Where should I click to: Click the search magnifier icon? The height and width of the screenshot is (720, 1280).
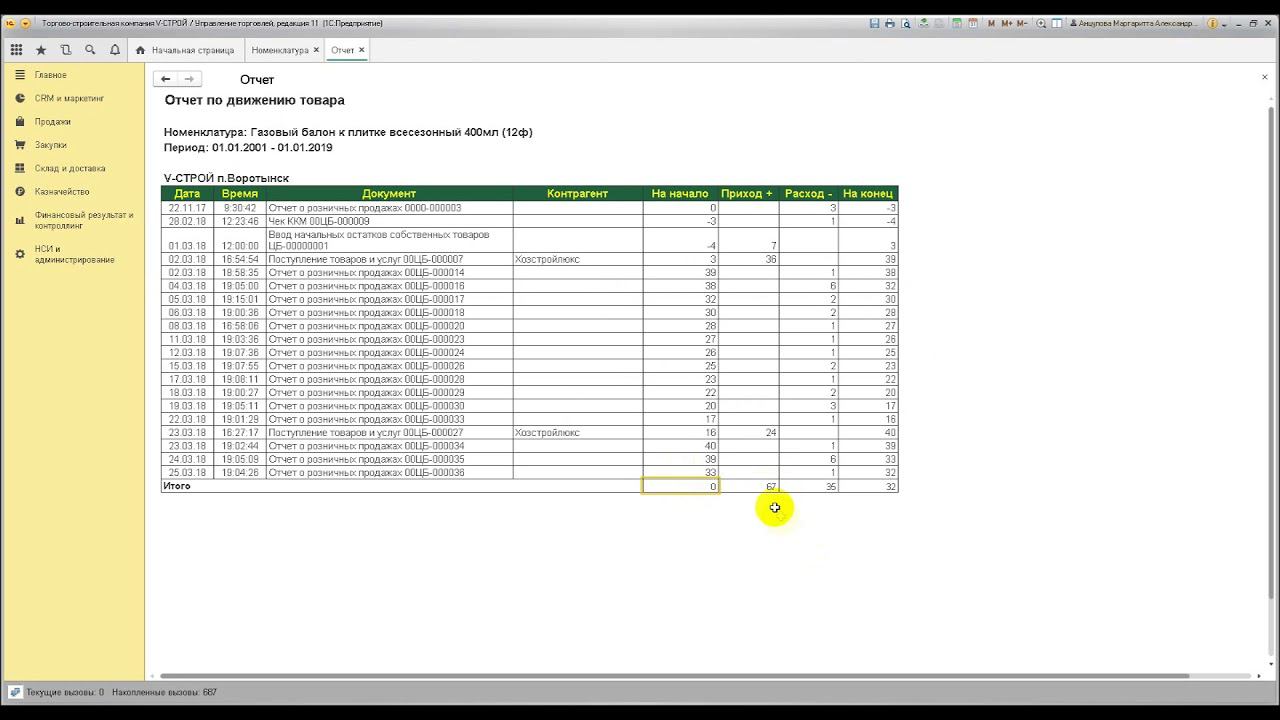click(x=90, y=50)
